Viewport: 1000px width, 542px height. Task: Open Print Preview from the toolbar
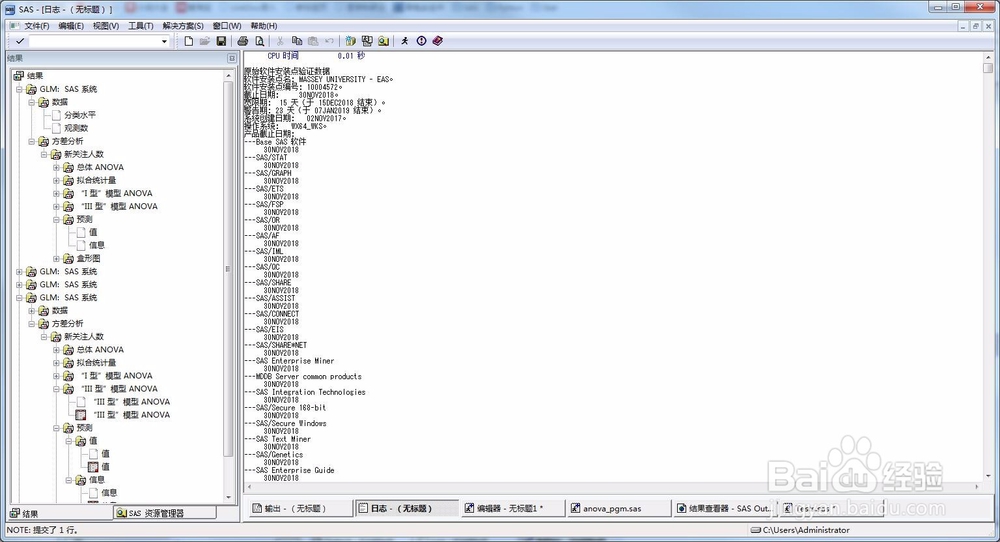tap(259, 41)
